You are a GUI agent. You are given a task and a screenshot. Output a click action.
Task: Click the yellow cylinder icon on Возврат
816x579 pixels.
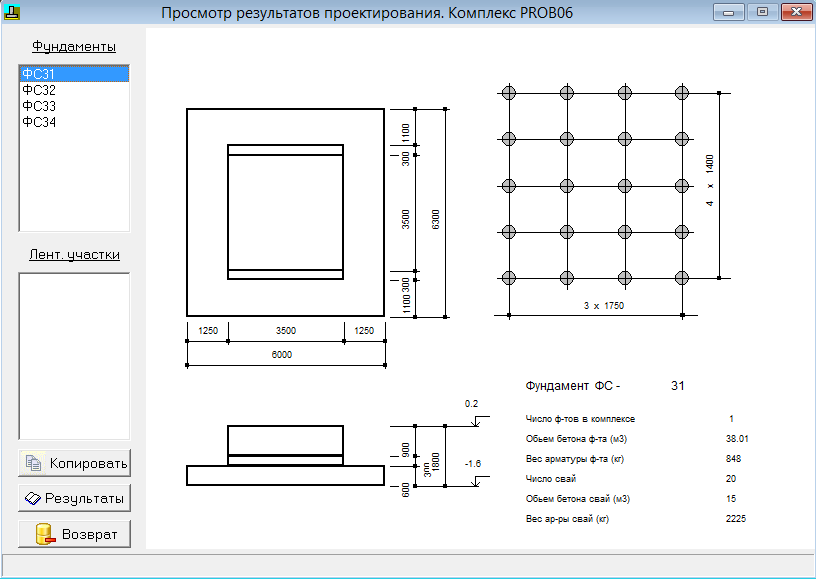pos(45,534)
